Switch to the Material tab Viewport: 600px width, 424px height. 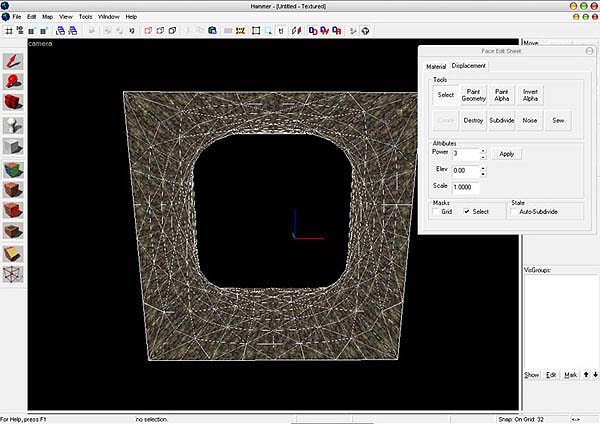[x=436, y=66]
